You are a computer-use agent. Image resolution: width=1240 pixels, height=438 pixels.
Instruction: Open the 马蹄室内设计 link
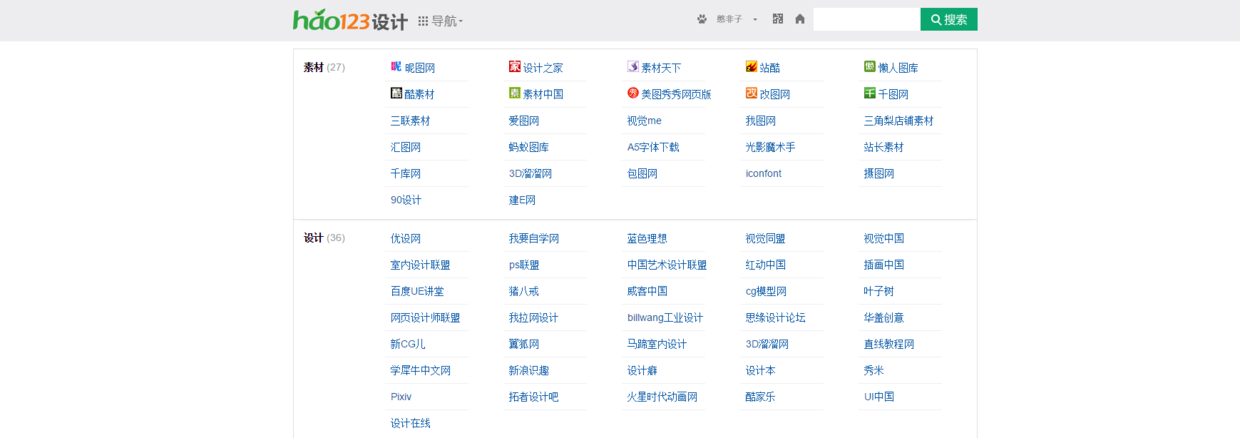pyautogui.click(x=657, y=344)
